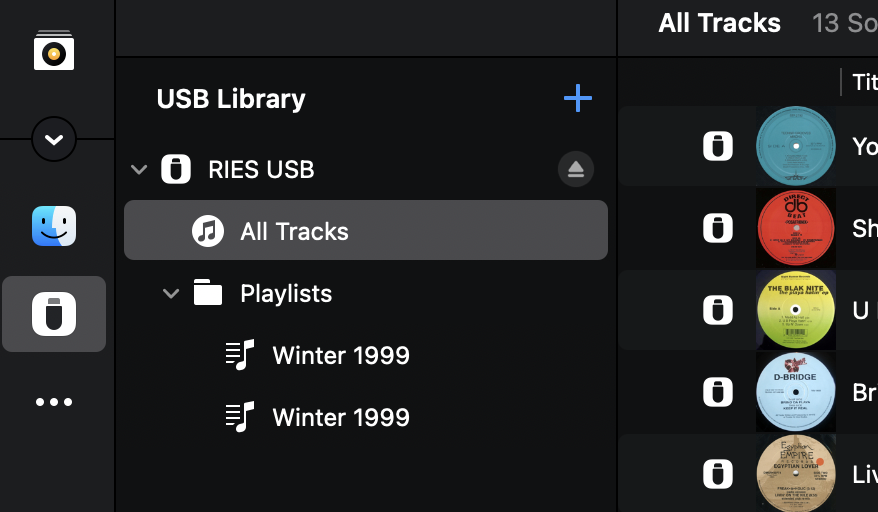Select All Tracks in the library
The height and width of the screenshot is (512, 878).
(294, 232)
